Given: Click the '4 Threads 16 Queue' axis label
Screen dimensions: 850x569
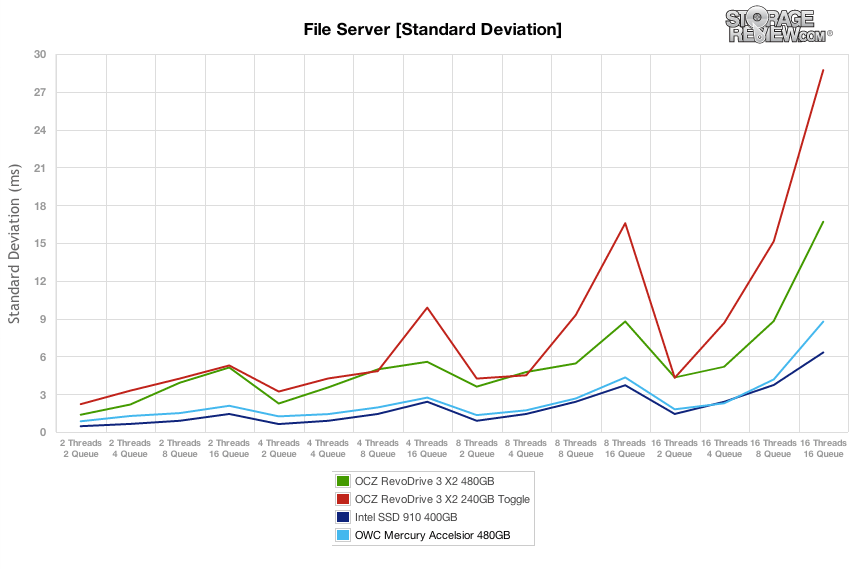Looking at the screenshot, I should pos(427,449).
